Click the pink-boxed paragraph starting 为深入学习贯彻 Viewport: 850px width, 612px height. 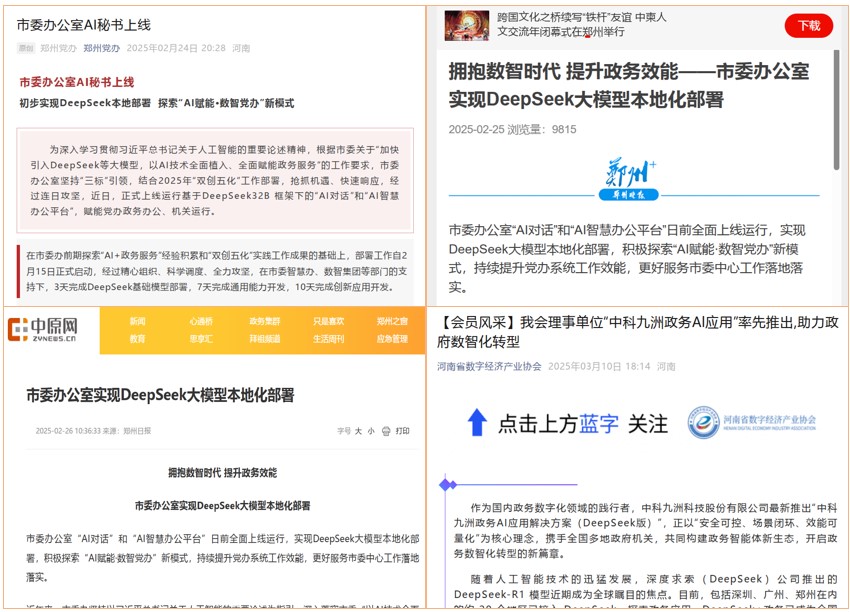point(215,181)
